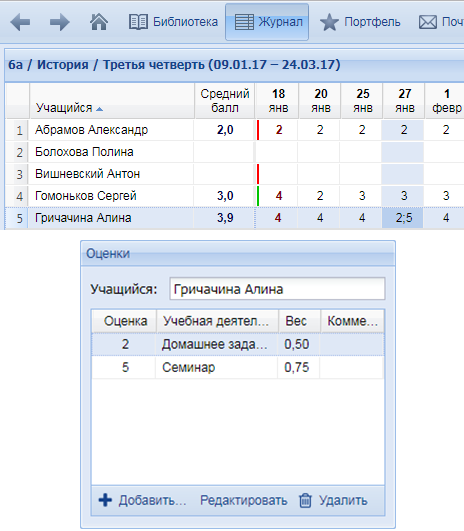The image size is (464, 531).
Task: Click the Учащийся name input field
Action: tap(277, 289)
